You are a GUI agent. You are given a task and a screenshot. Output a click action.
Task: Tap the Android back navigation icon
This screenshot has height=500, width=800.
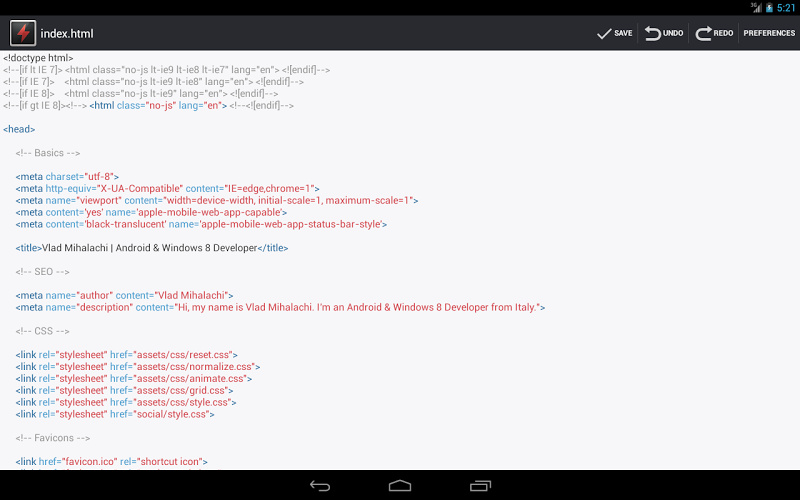(x=320, y=486)
